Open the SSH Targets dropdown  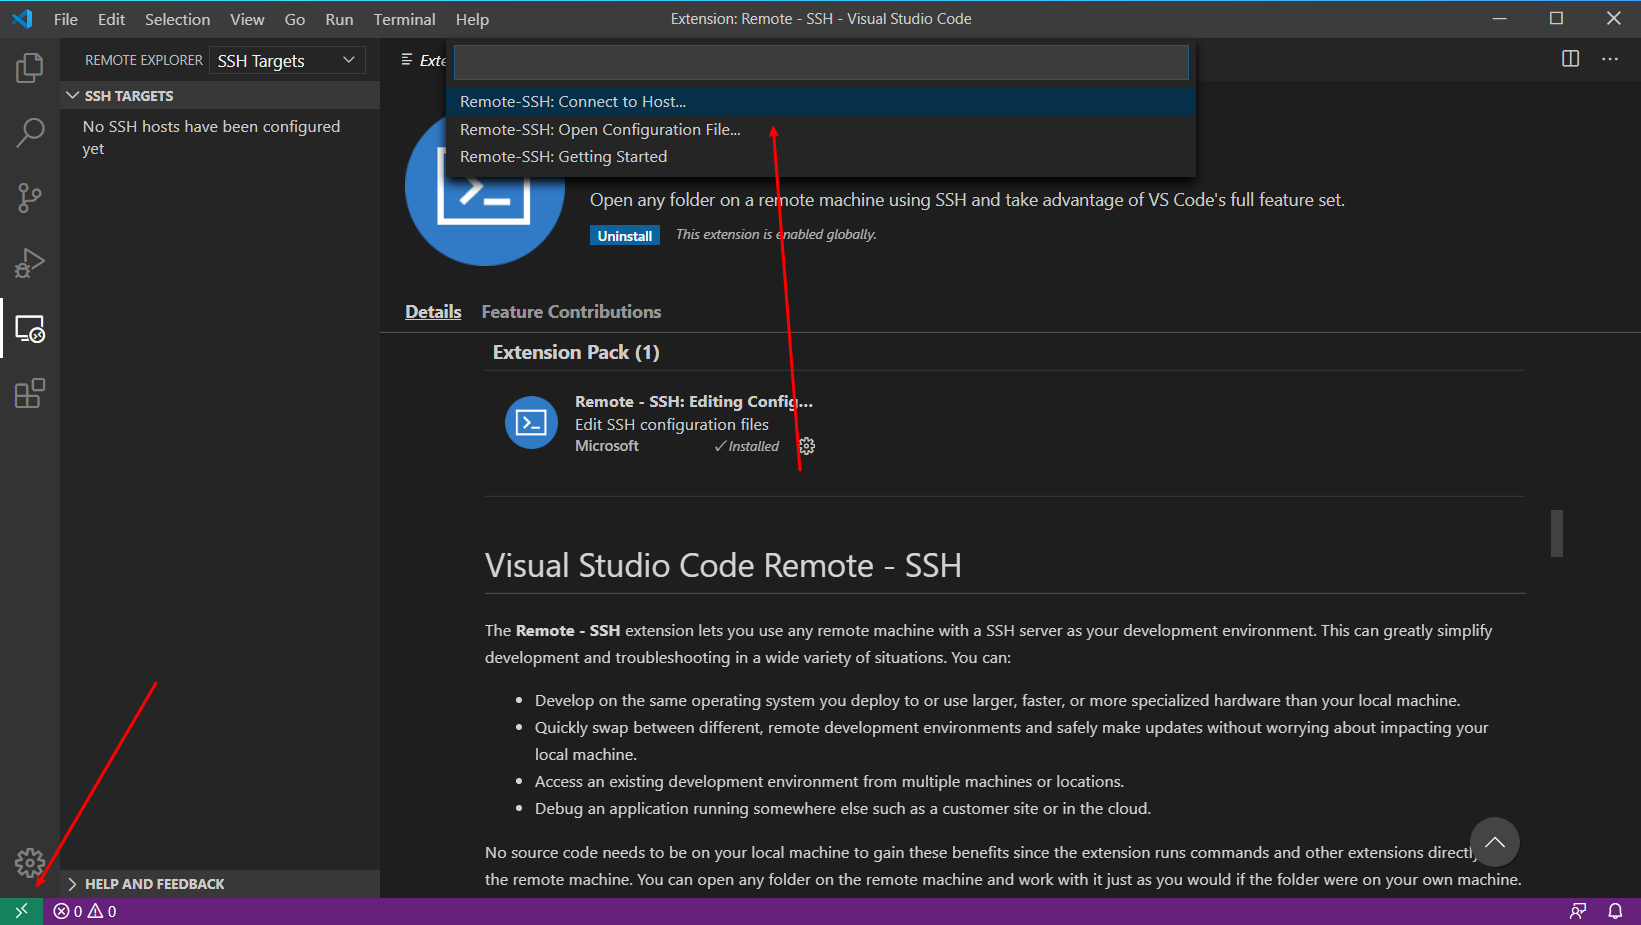(x=287, y=60)
